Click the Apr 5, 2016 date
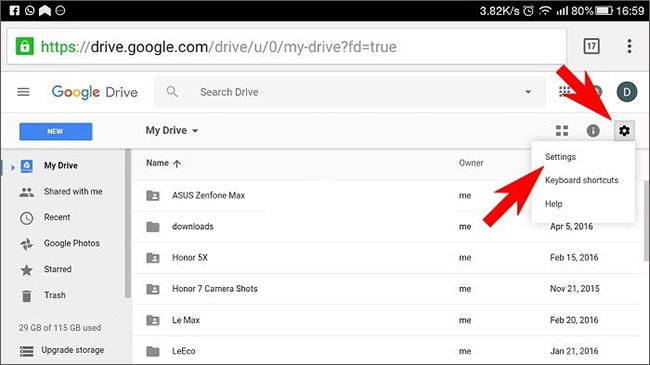Screen dimensions: 650x365 [571, 226]
